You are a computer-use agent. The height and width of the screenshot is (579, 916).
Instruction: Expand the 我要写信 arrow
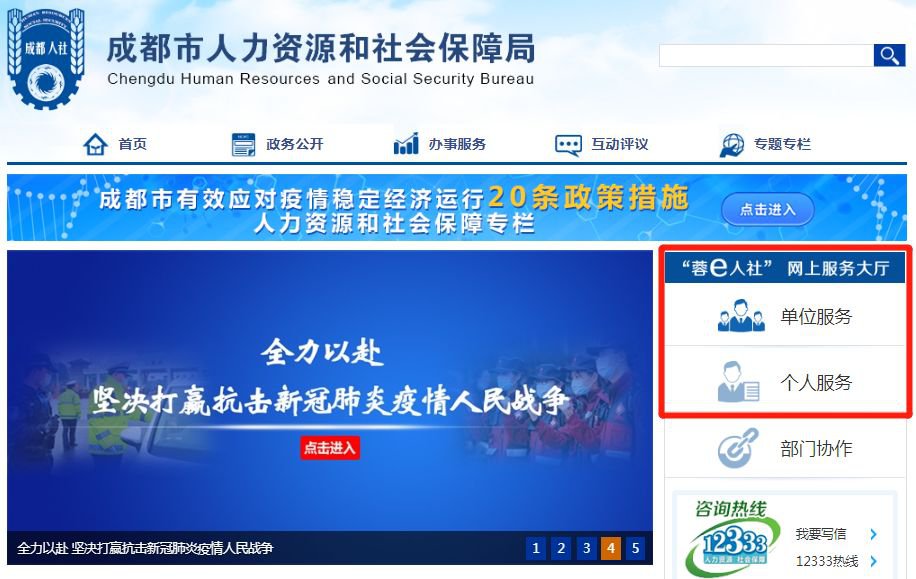(x=873, y=534)
